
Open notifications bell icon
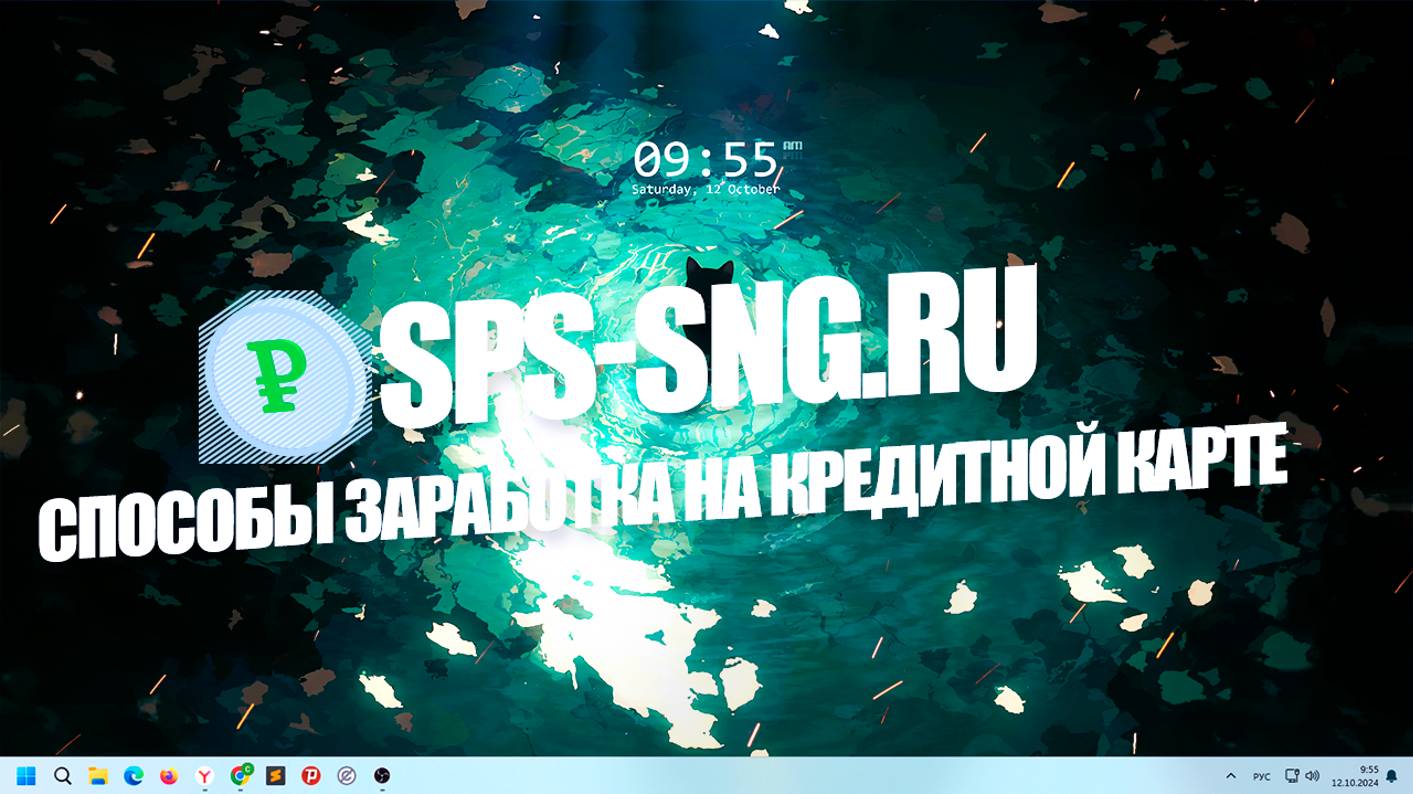pyautogui.click(x=1391, y=776)
